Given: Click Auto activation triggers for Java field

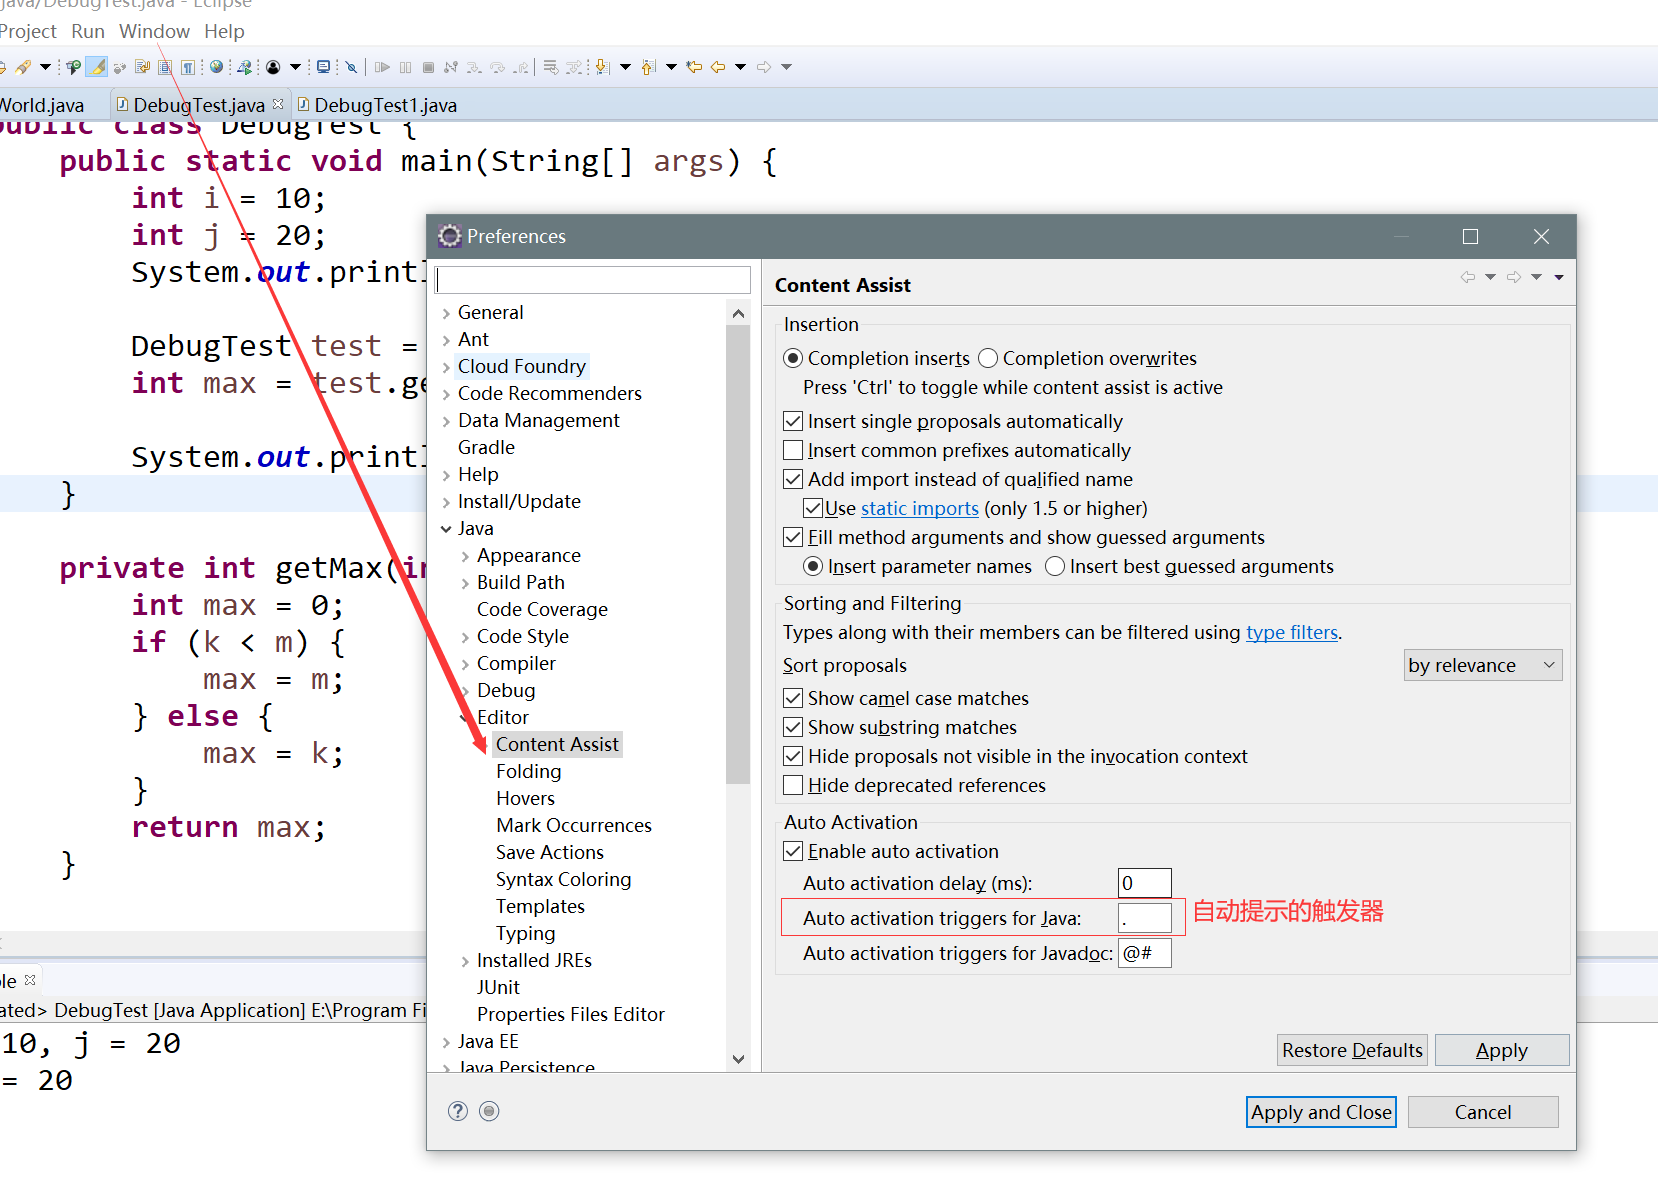Looking at the screenshot, I should coord(1144,918).
